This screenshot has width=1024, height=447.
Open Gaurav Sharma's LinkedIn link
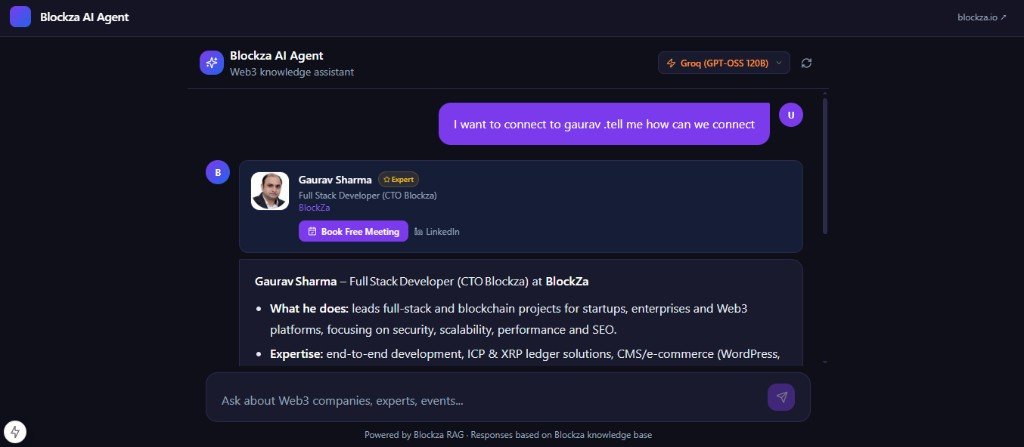pos(437,231)
